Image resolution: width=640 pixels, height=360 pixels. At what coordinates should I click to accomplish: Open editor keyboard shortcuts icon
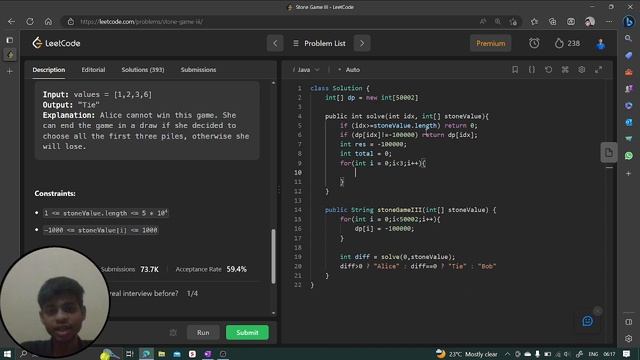[565, 70]
